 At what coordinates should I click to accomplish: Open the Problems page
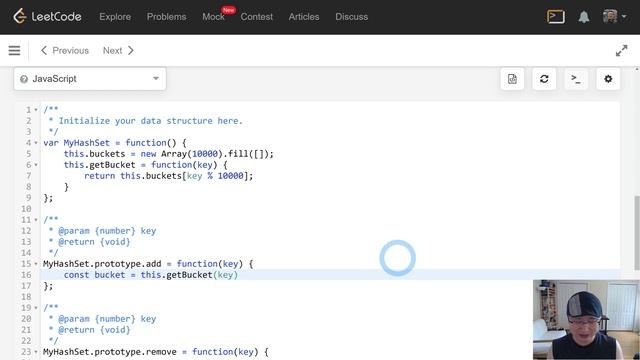pyautogui.click(x=167, y=17)
